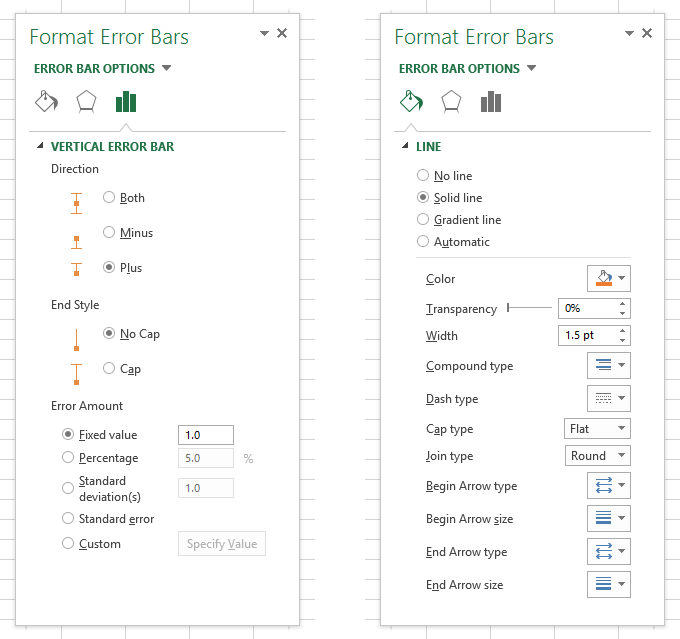Close the right Format Error Bars pane
Screen dimensions: 680x639
click(x=647, y=33)
